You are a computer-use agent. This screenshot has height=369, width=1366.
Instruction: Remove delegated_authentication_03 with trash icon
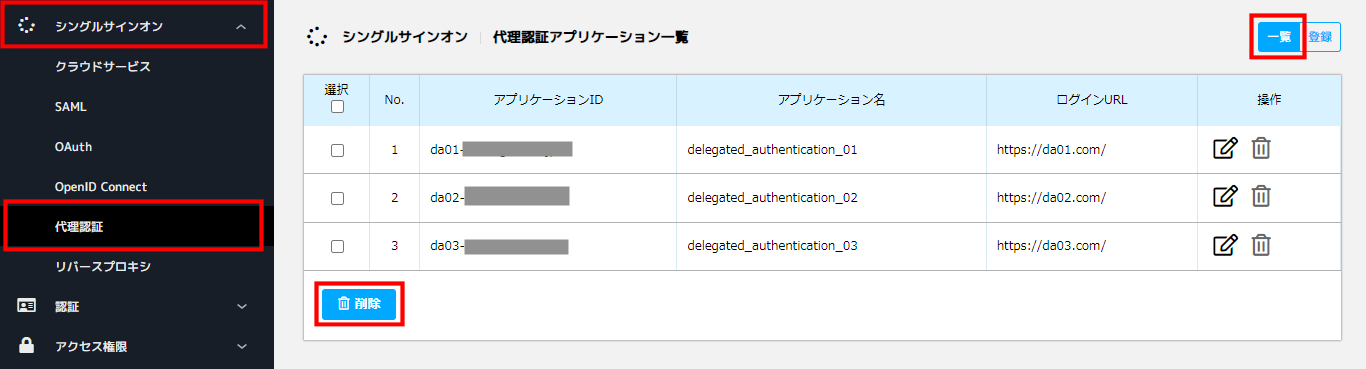click(1262, 245)
